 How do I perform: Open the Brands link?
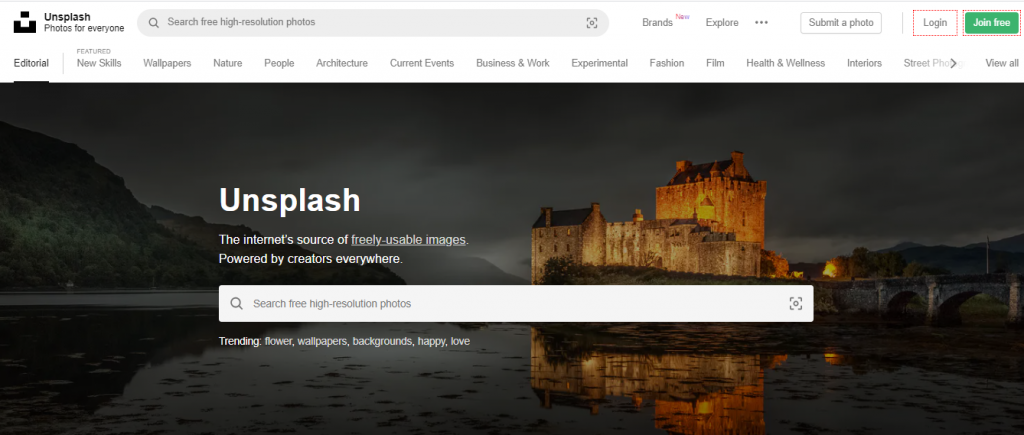point(657,22)
